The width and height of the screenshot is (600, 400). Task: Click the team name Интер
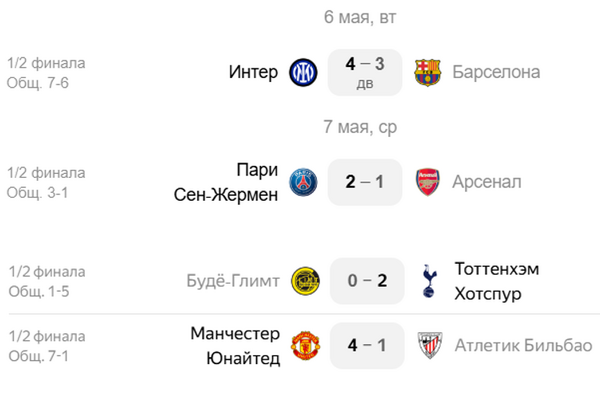pyautogui.click(x=253, y=72)
